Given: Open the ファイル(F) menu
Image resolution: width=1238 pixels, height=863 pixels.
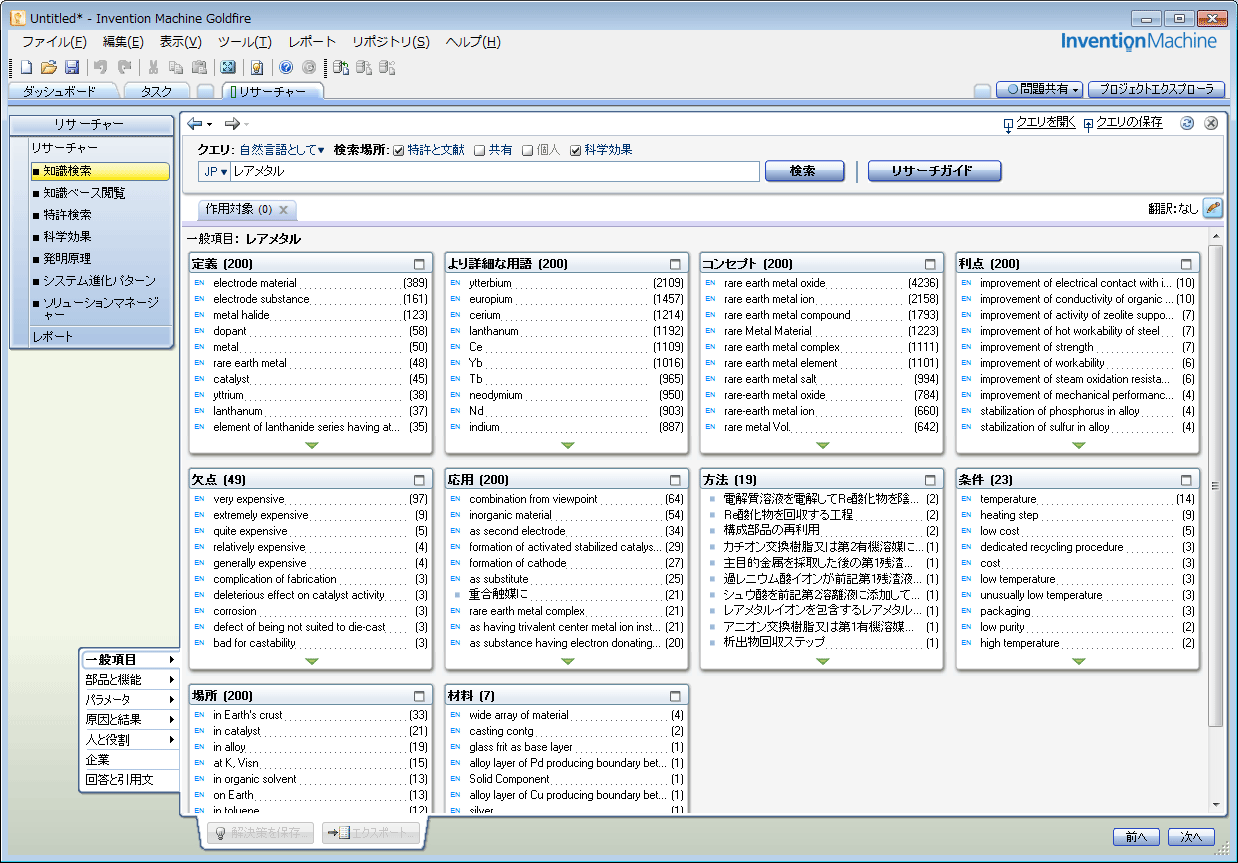Looking at the screenshot, I should 54,42.
